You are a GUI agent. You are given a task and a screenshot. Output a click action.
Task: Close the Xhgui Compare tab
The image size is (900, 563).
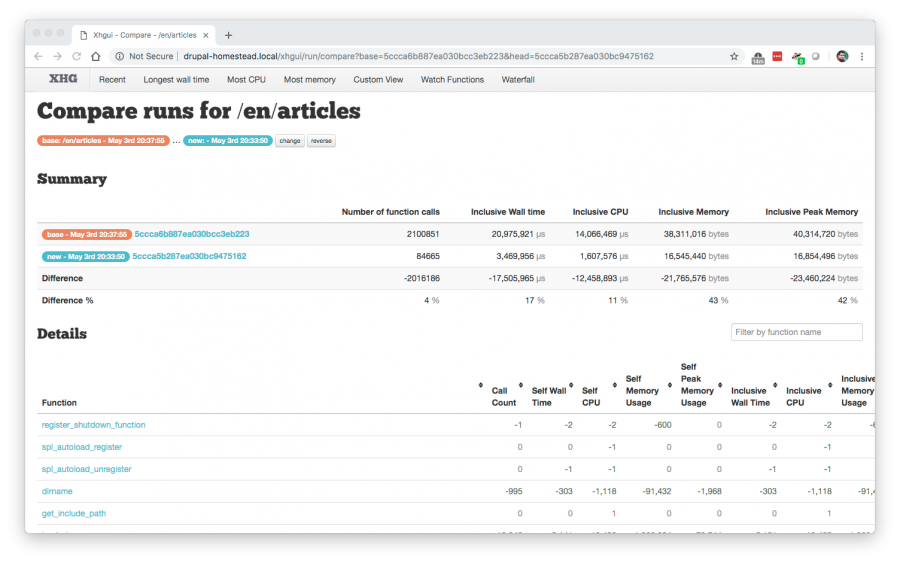(205, 35)
